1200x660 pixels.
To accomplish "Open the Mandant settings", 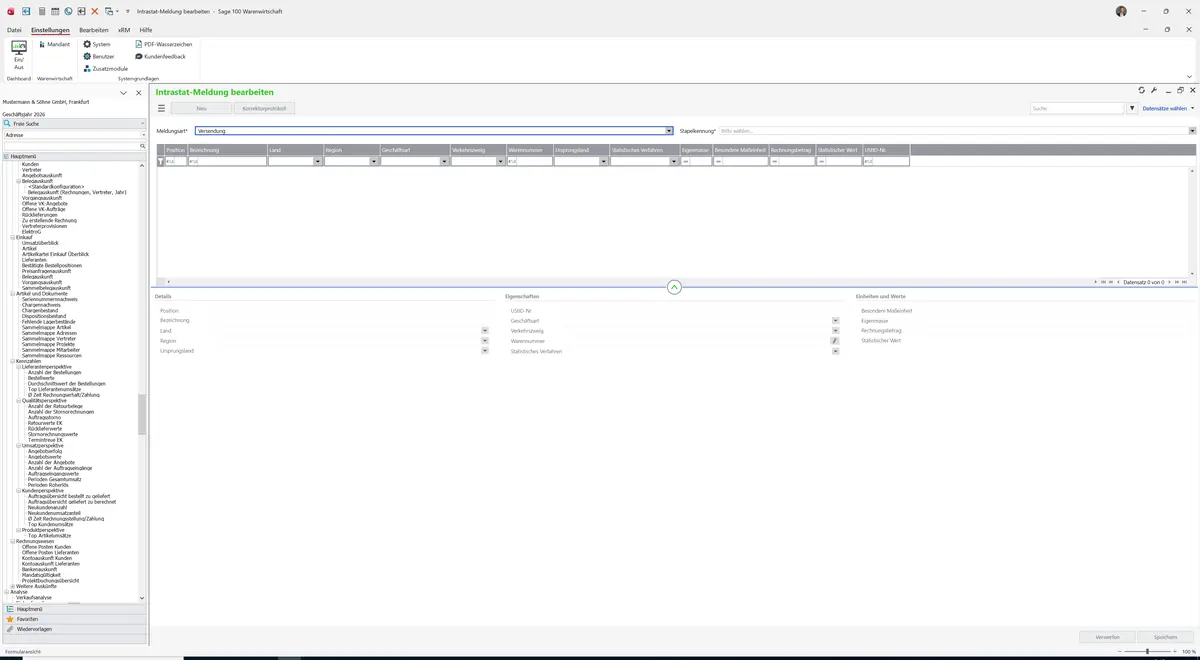I will [x=54, y=44].
